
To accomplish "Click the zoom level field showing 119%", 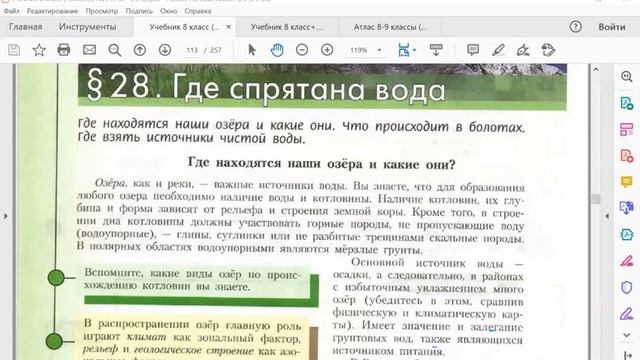I will 359,50.
